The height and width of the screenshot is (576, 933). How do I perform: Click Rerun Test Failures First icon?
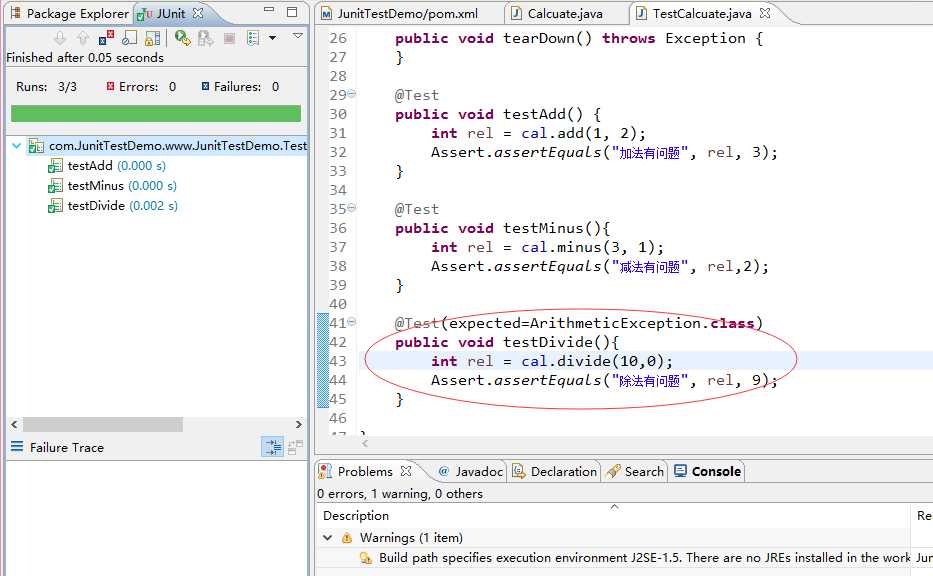[206, 38]
